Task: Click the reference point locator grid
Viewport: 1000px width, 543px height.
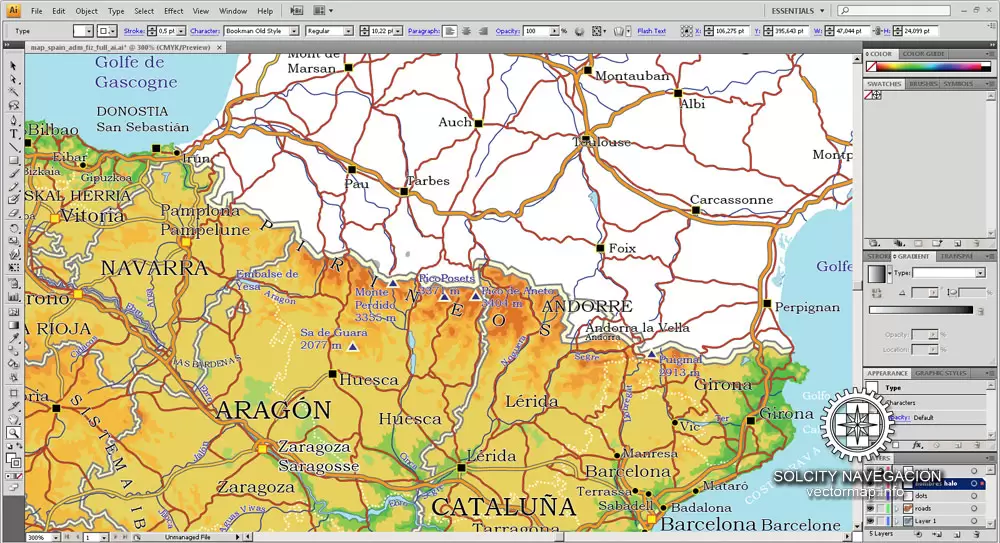Action: click(686, 31)
